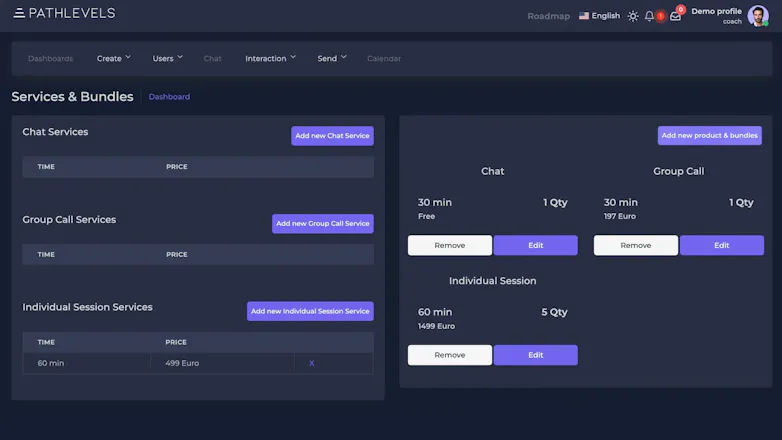This screenshot has height=440, width=782.
Task: Click the '5 Qty' label
Action: pos(554,312)
